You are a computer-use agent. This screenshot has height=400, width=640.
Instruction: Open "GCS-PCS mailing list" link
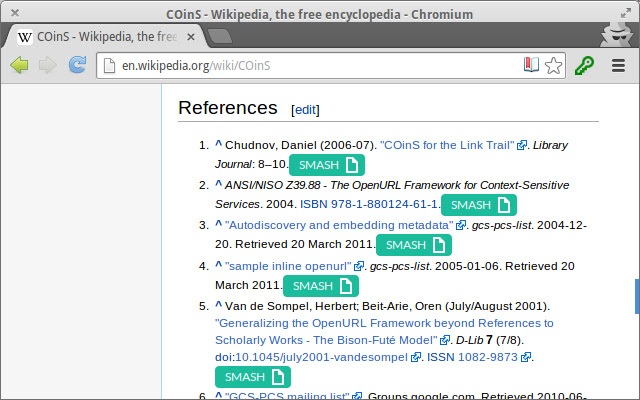pyautogui.click(x=287, y=396)
